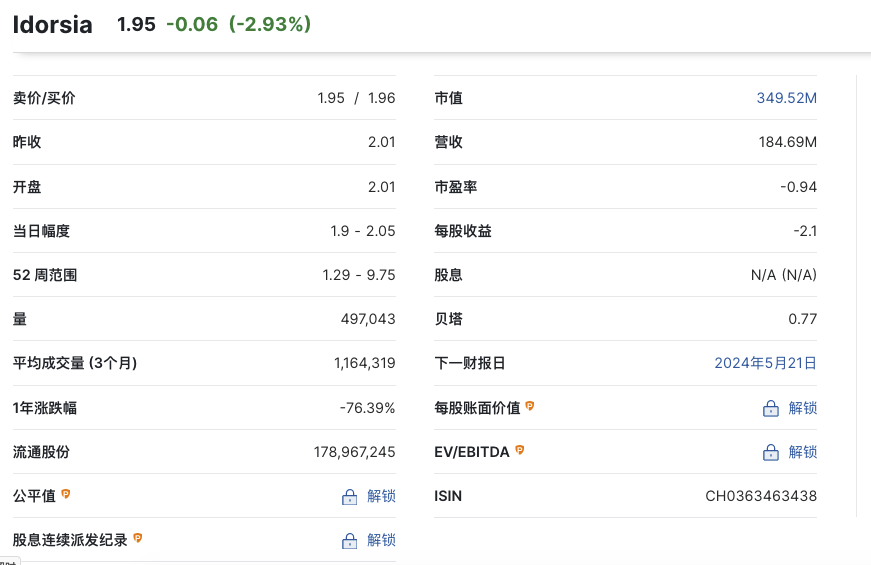Click the orange pro badge beside 股息连续派发纪录
This screenshot has width=871, height=565.
(x=138, y=537)
